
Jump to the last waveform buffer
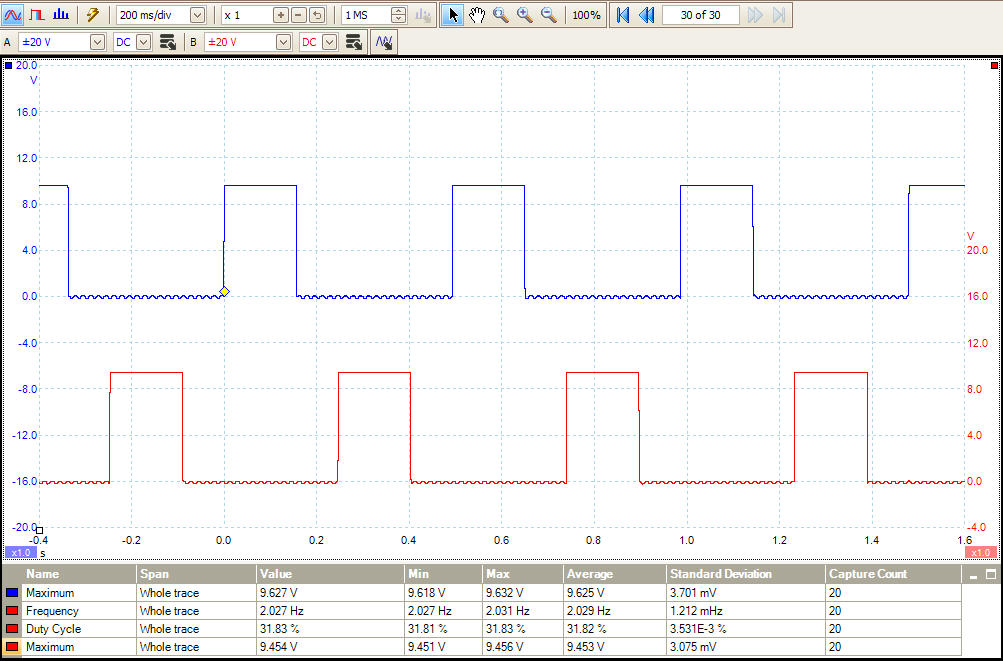coord(778,15)
